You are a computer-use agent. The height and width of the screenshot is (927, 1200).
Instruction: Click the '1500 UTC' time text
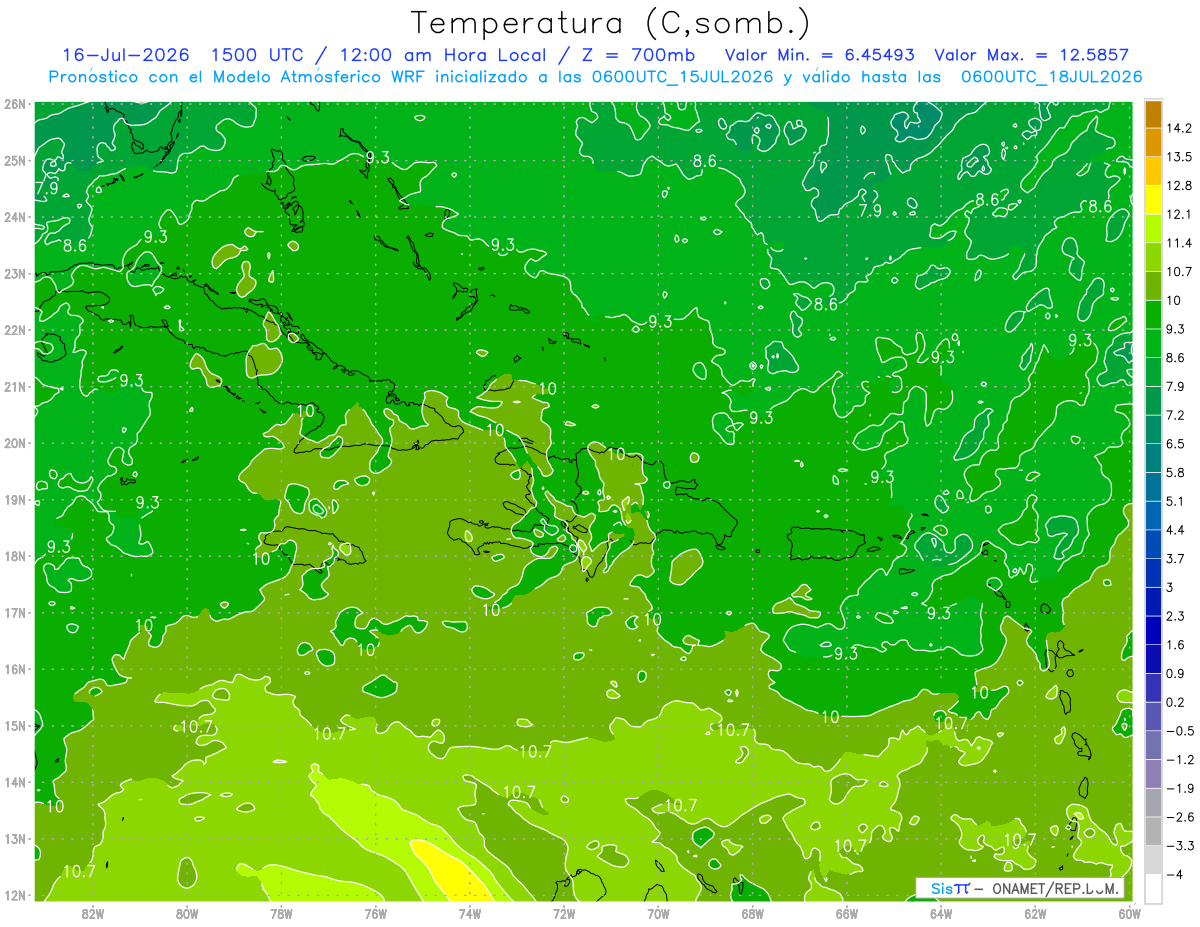tap(259, 55)
